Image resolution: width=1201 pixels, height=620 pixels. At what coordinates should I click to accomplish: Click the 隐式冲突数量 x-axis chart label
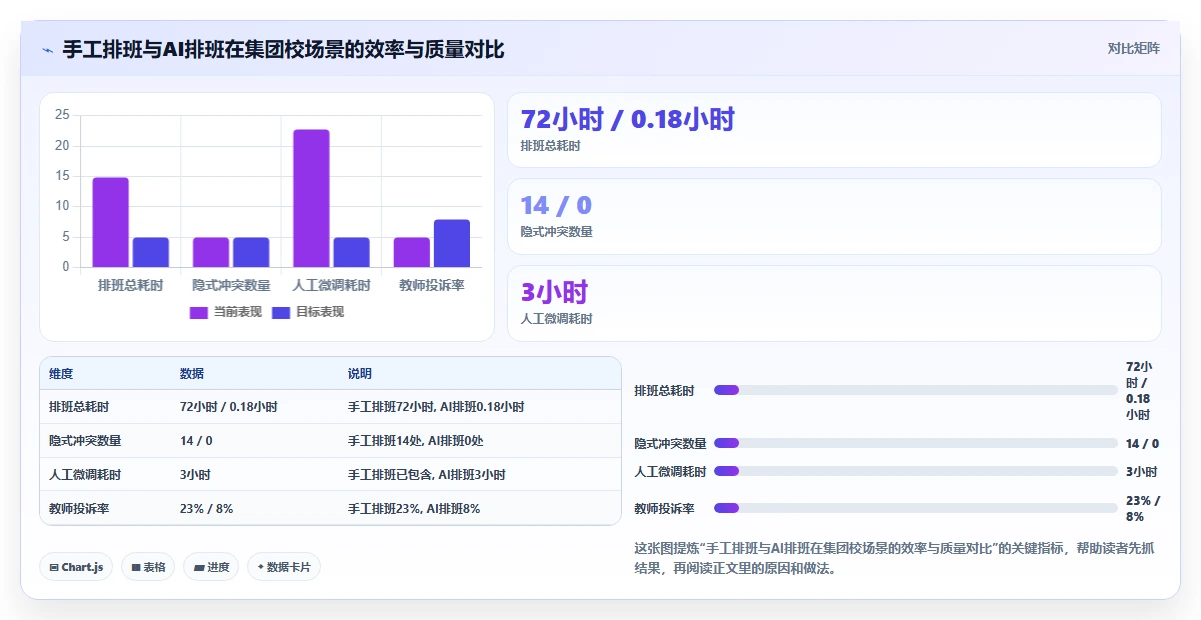[x=231, y=286]
